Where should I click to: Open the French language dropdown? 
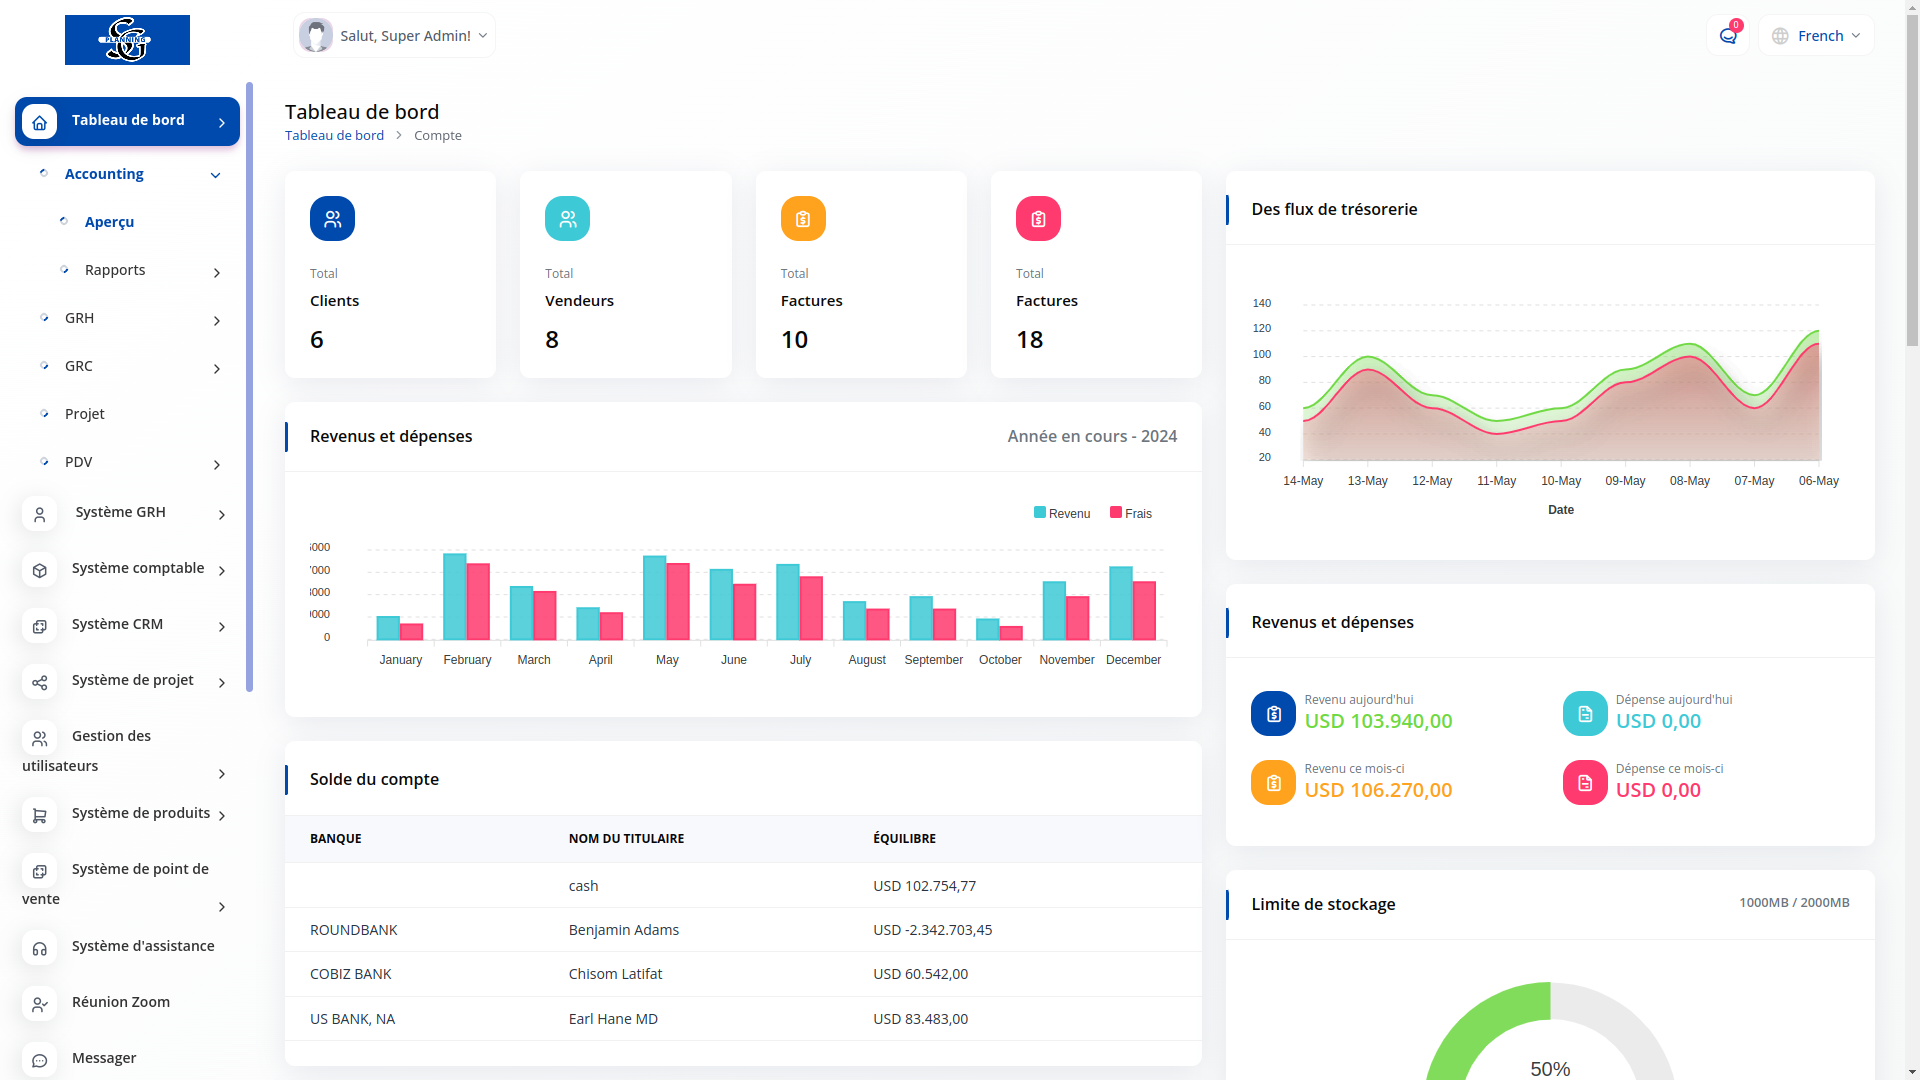pos(1816,36)
